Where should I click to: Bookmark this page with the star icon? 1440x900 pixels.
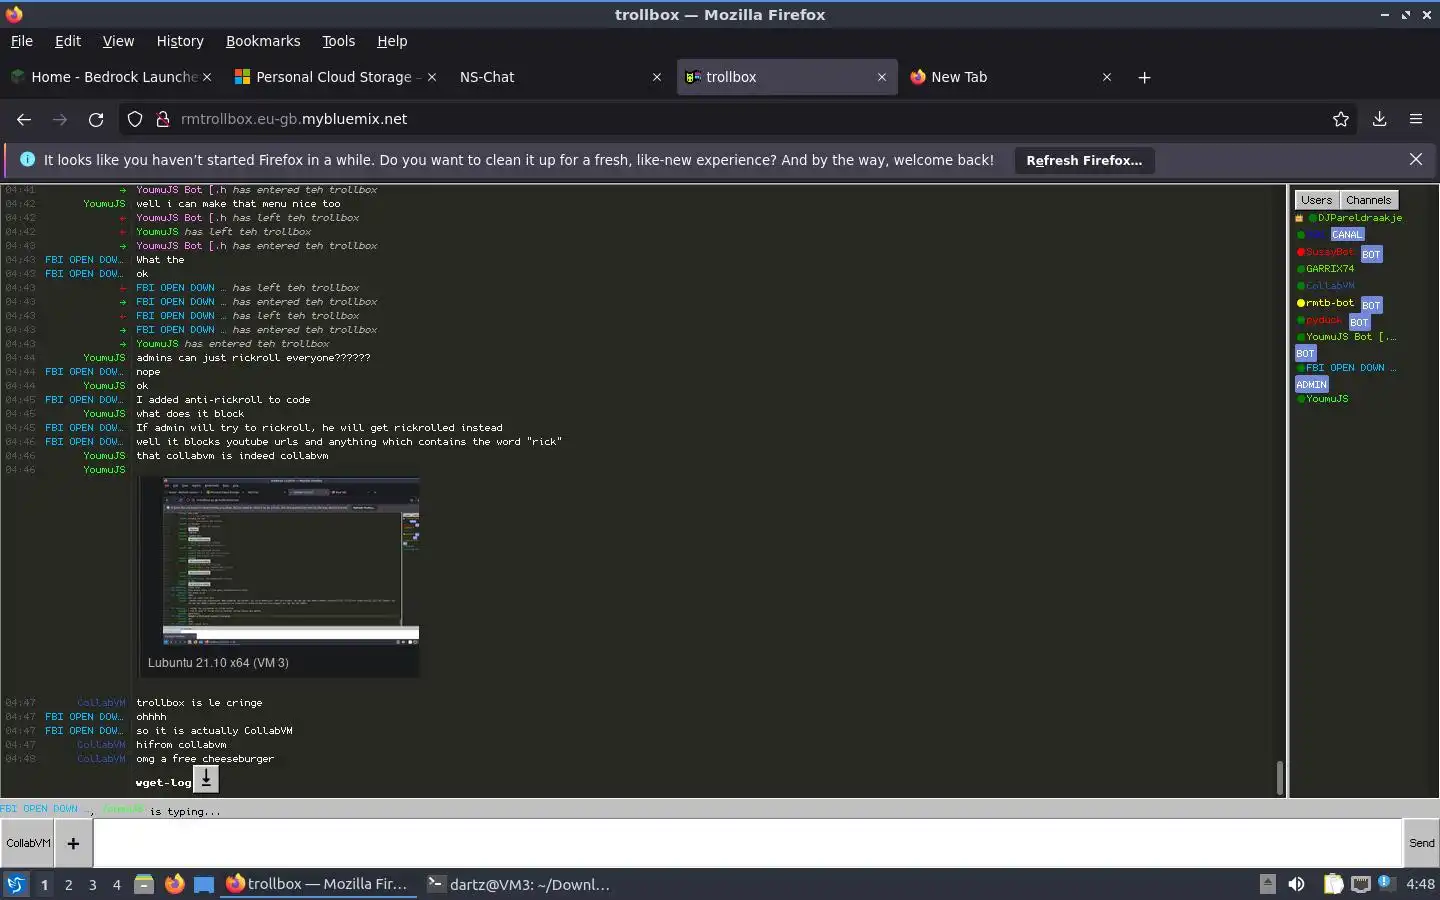(1341, 119)
